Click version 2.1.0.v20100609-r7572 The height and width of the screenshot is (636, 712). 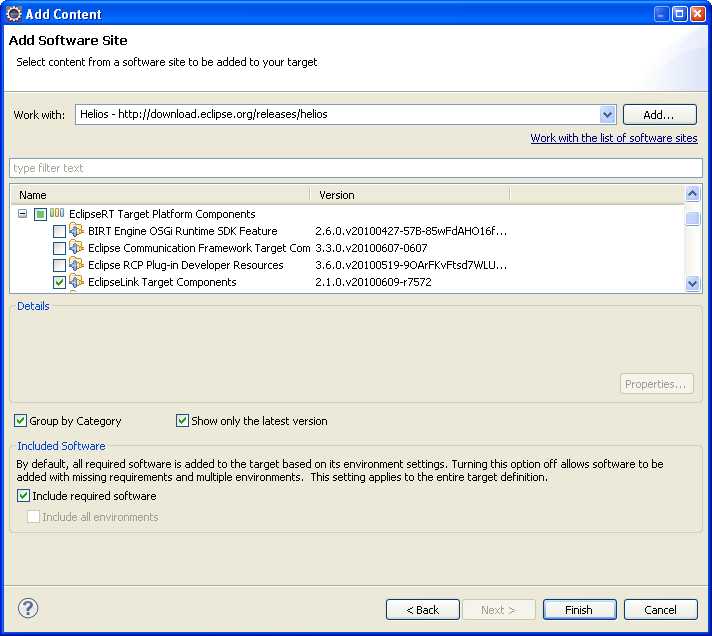pyautogui.click(x=373, y=282)
